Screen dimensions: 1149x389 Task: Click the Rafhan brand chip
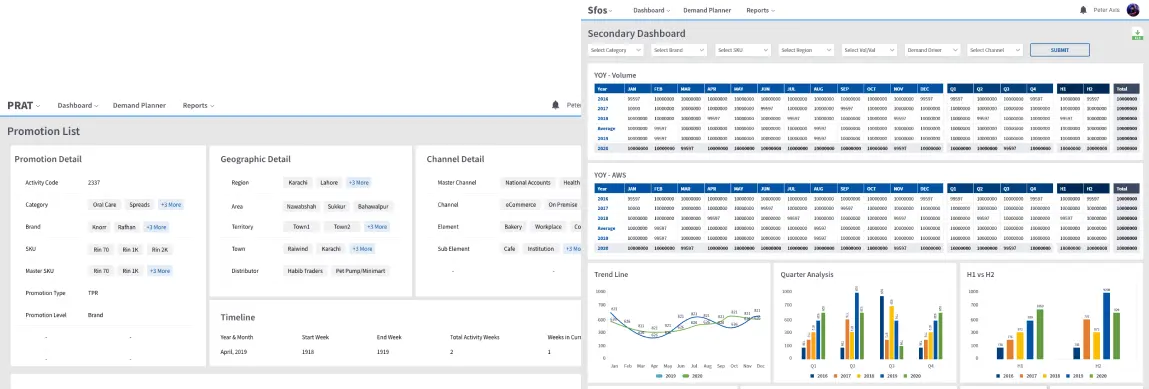(128, 227)
